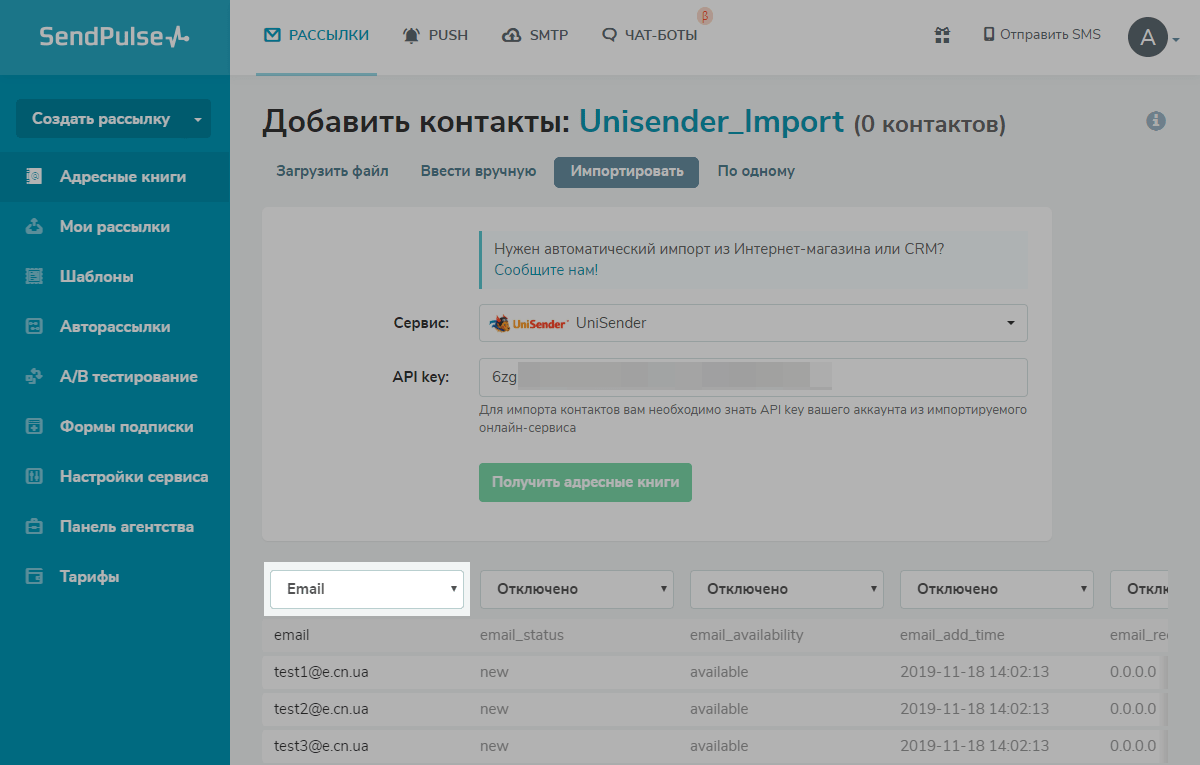Open the PUSH top menu
Screen dimensions: 1200x765
tap(435, 35)
